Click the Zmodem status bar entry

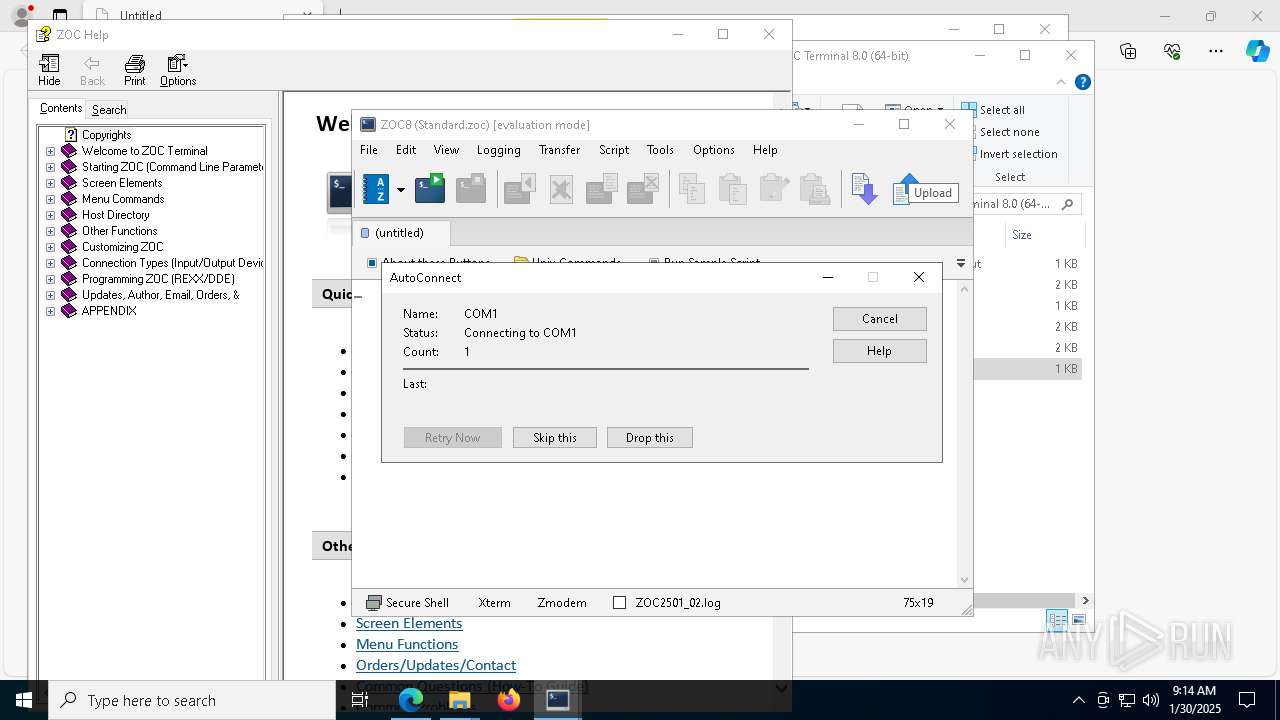[562, 603]
